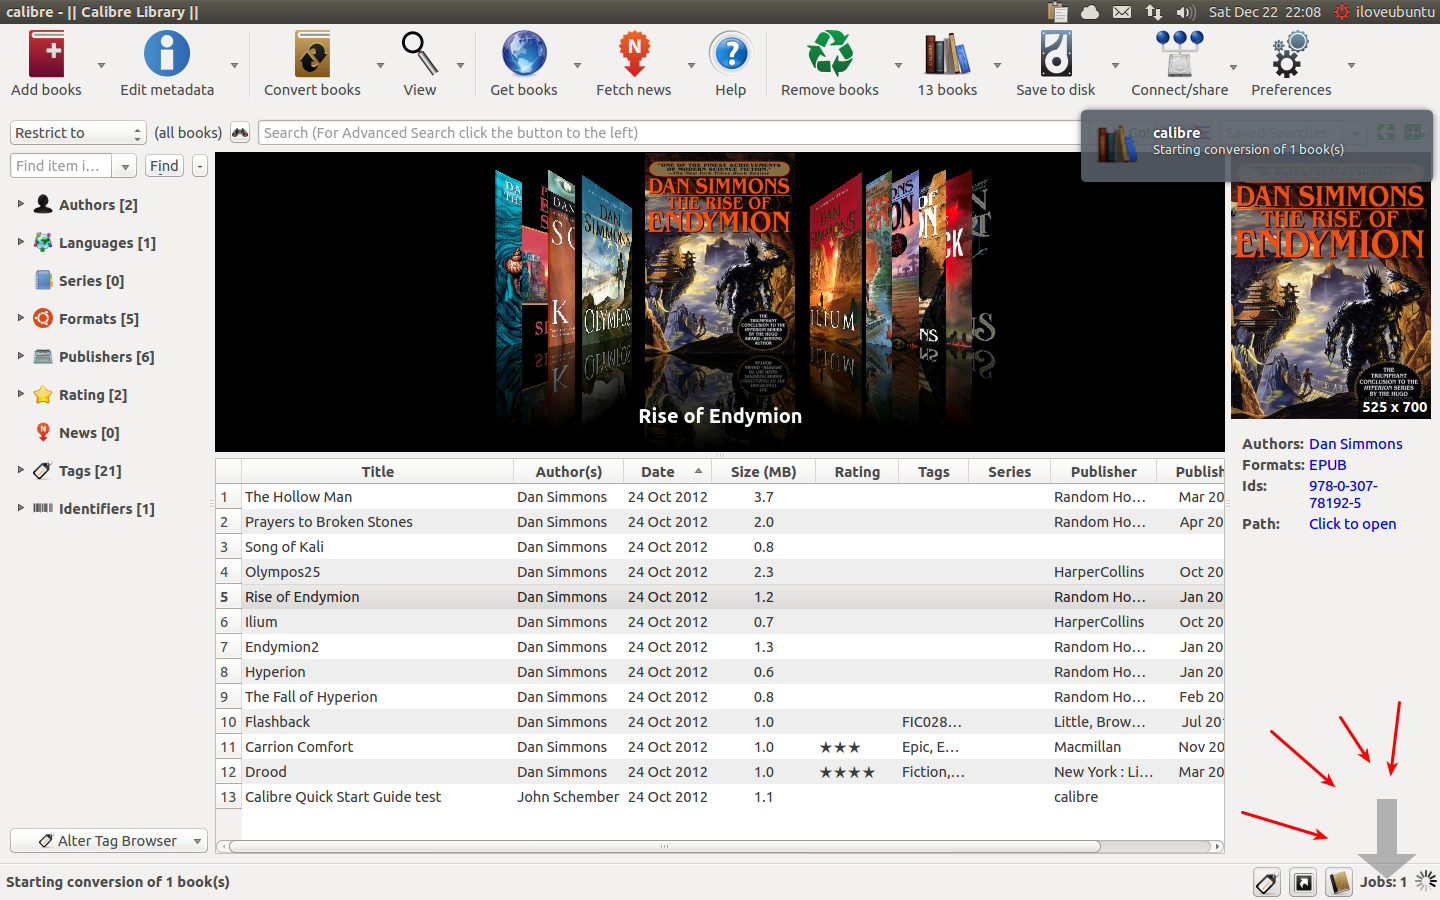Open the Connect/share tool
Screen dimensions: 1440x900
[1180, 54]
